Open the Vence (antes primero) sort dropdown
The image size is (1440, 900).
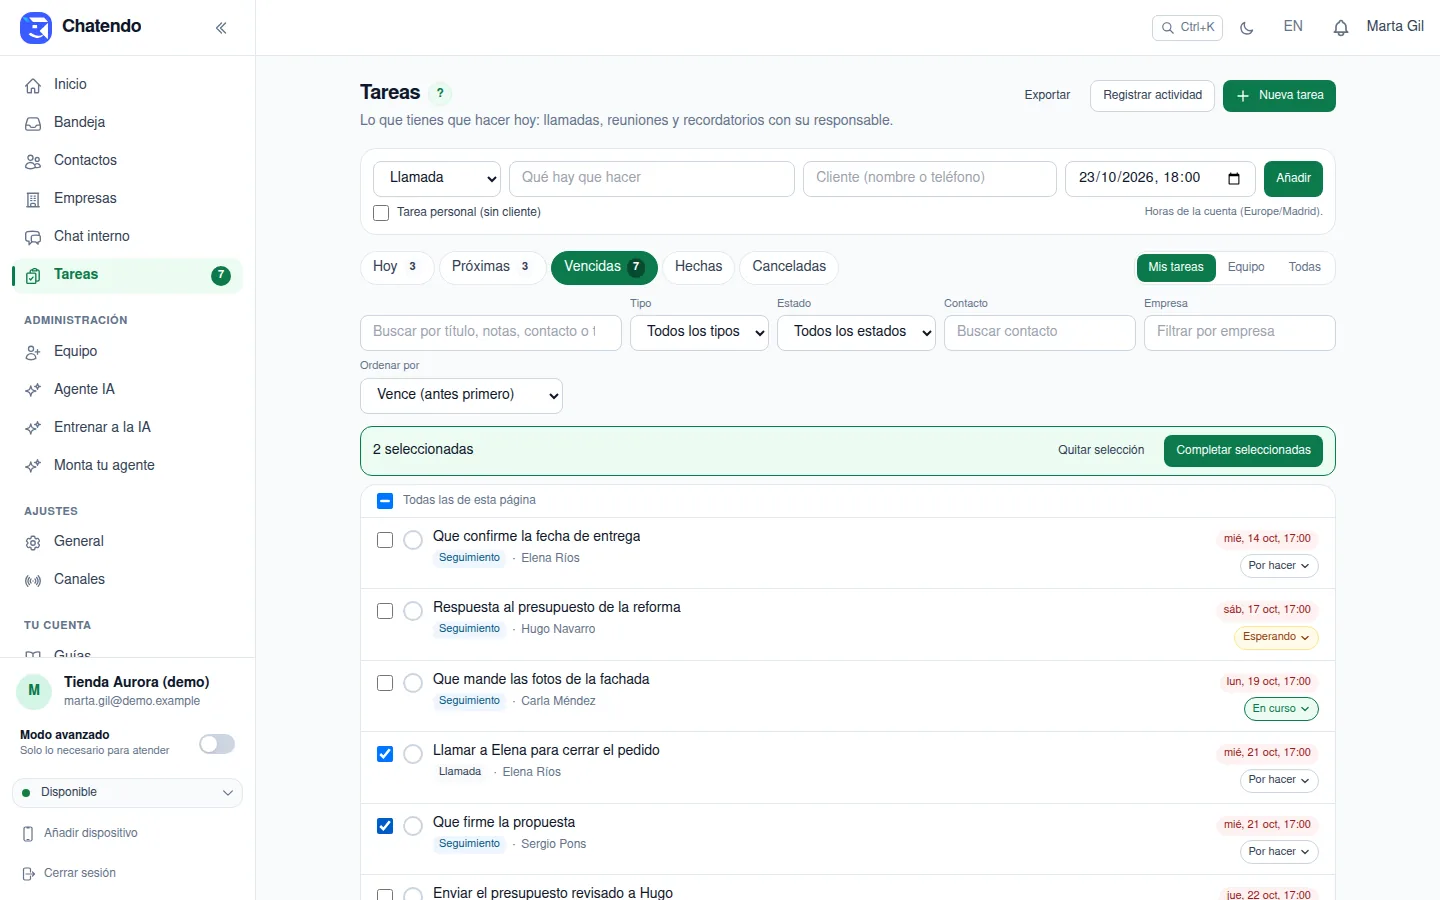pyautogui.click(x=461, y=395)
